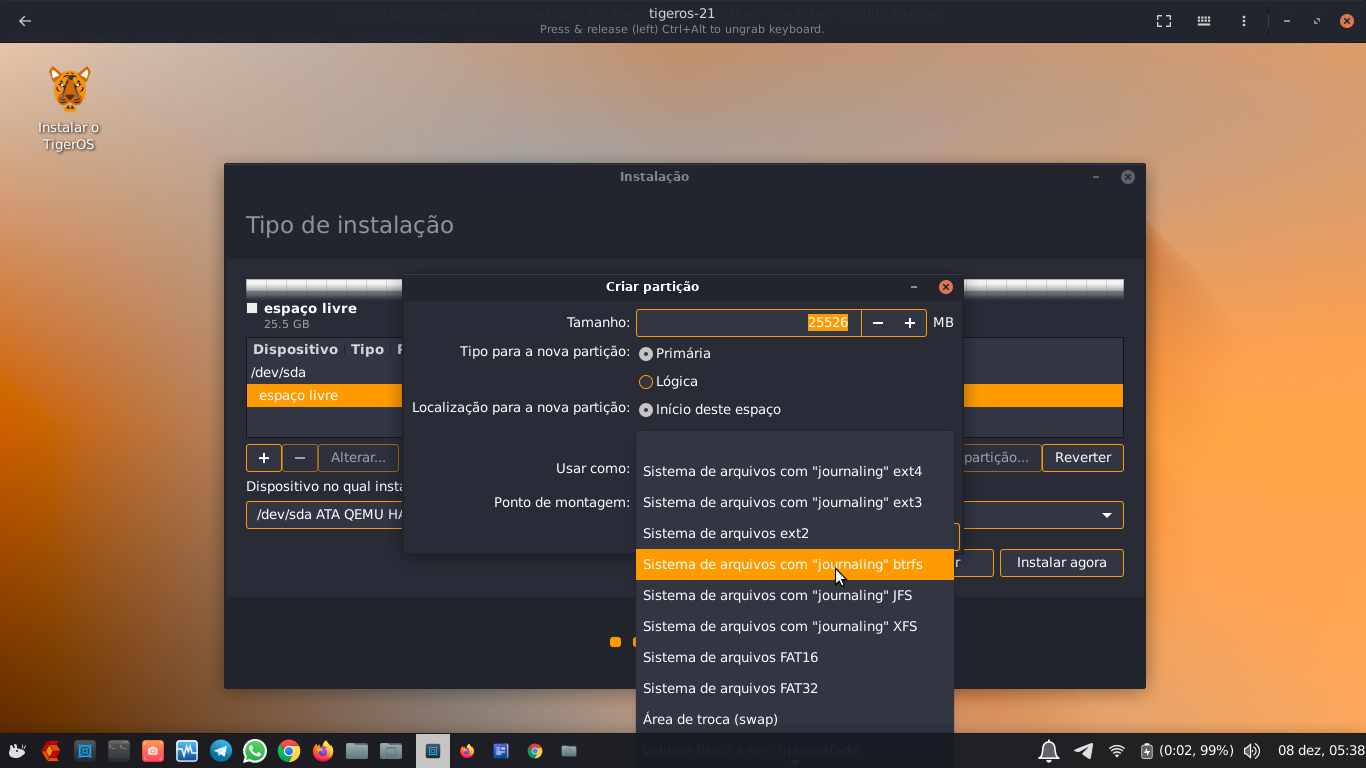Screen dimensions: 1366x768
Task: Go back using the viewer's arrow icon
Action: pos(25,21)
